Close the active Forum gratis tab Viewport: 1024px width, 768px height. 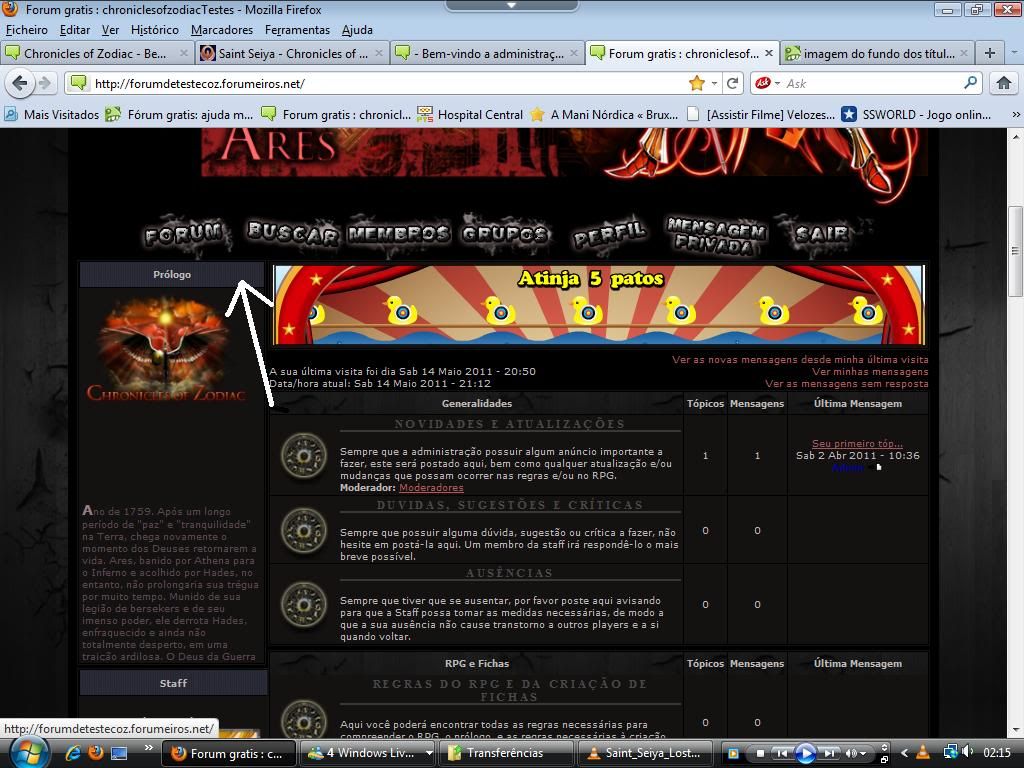(769, 54)
